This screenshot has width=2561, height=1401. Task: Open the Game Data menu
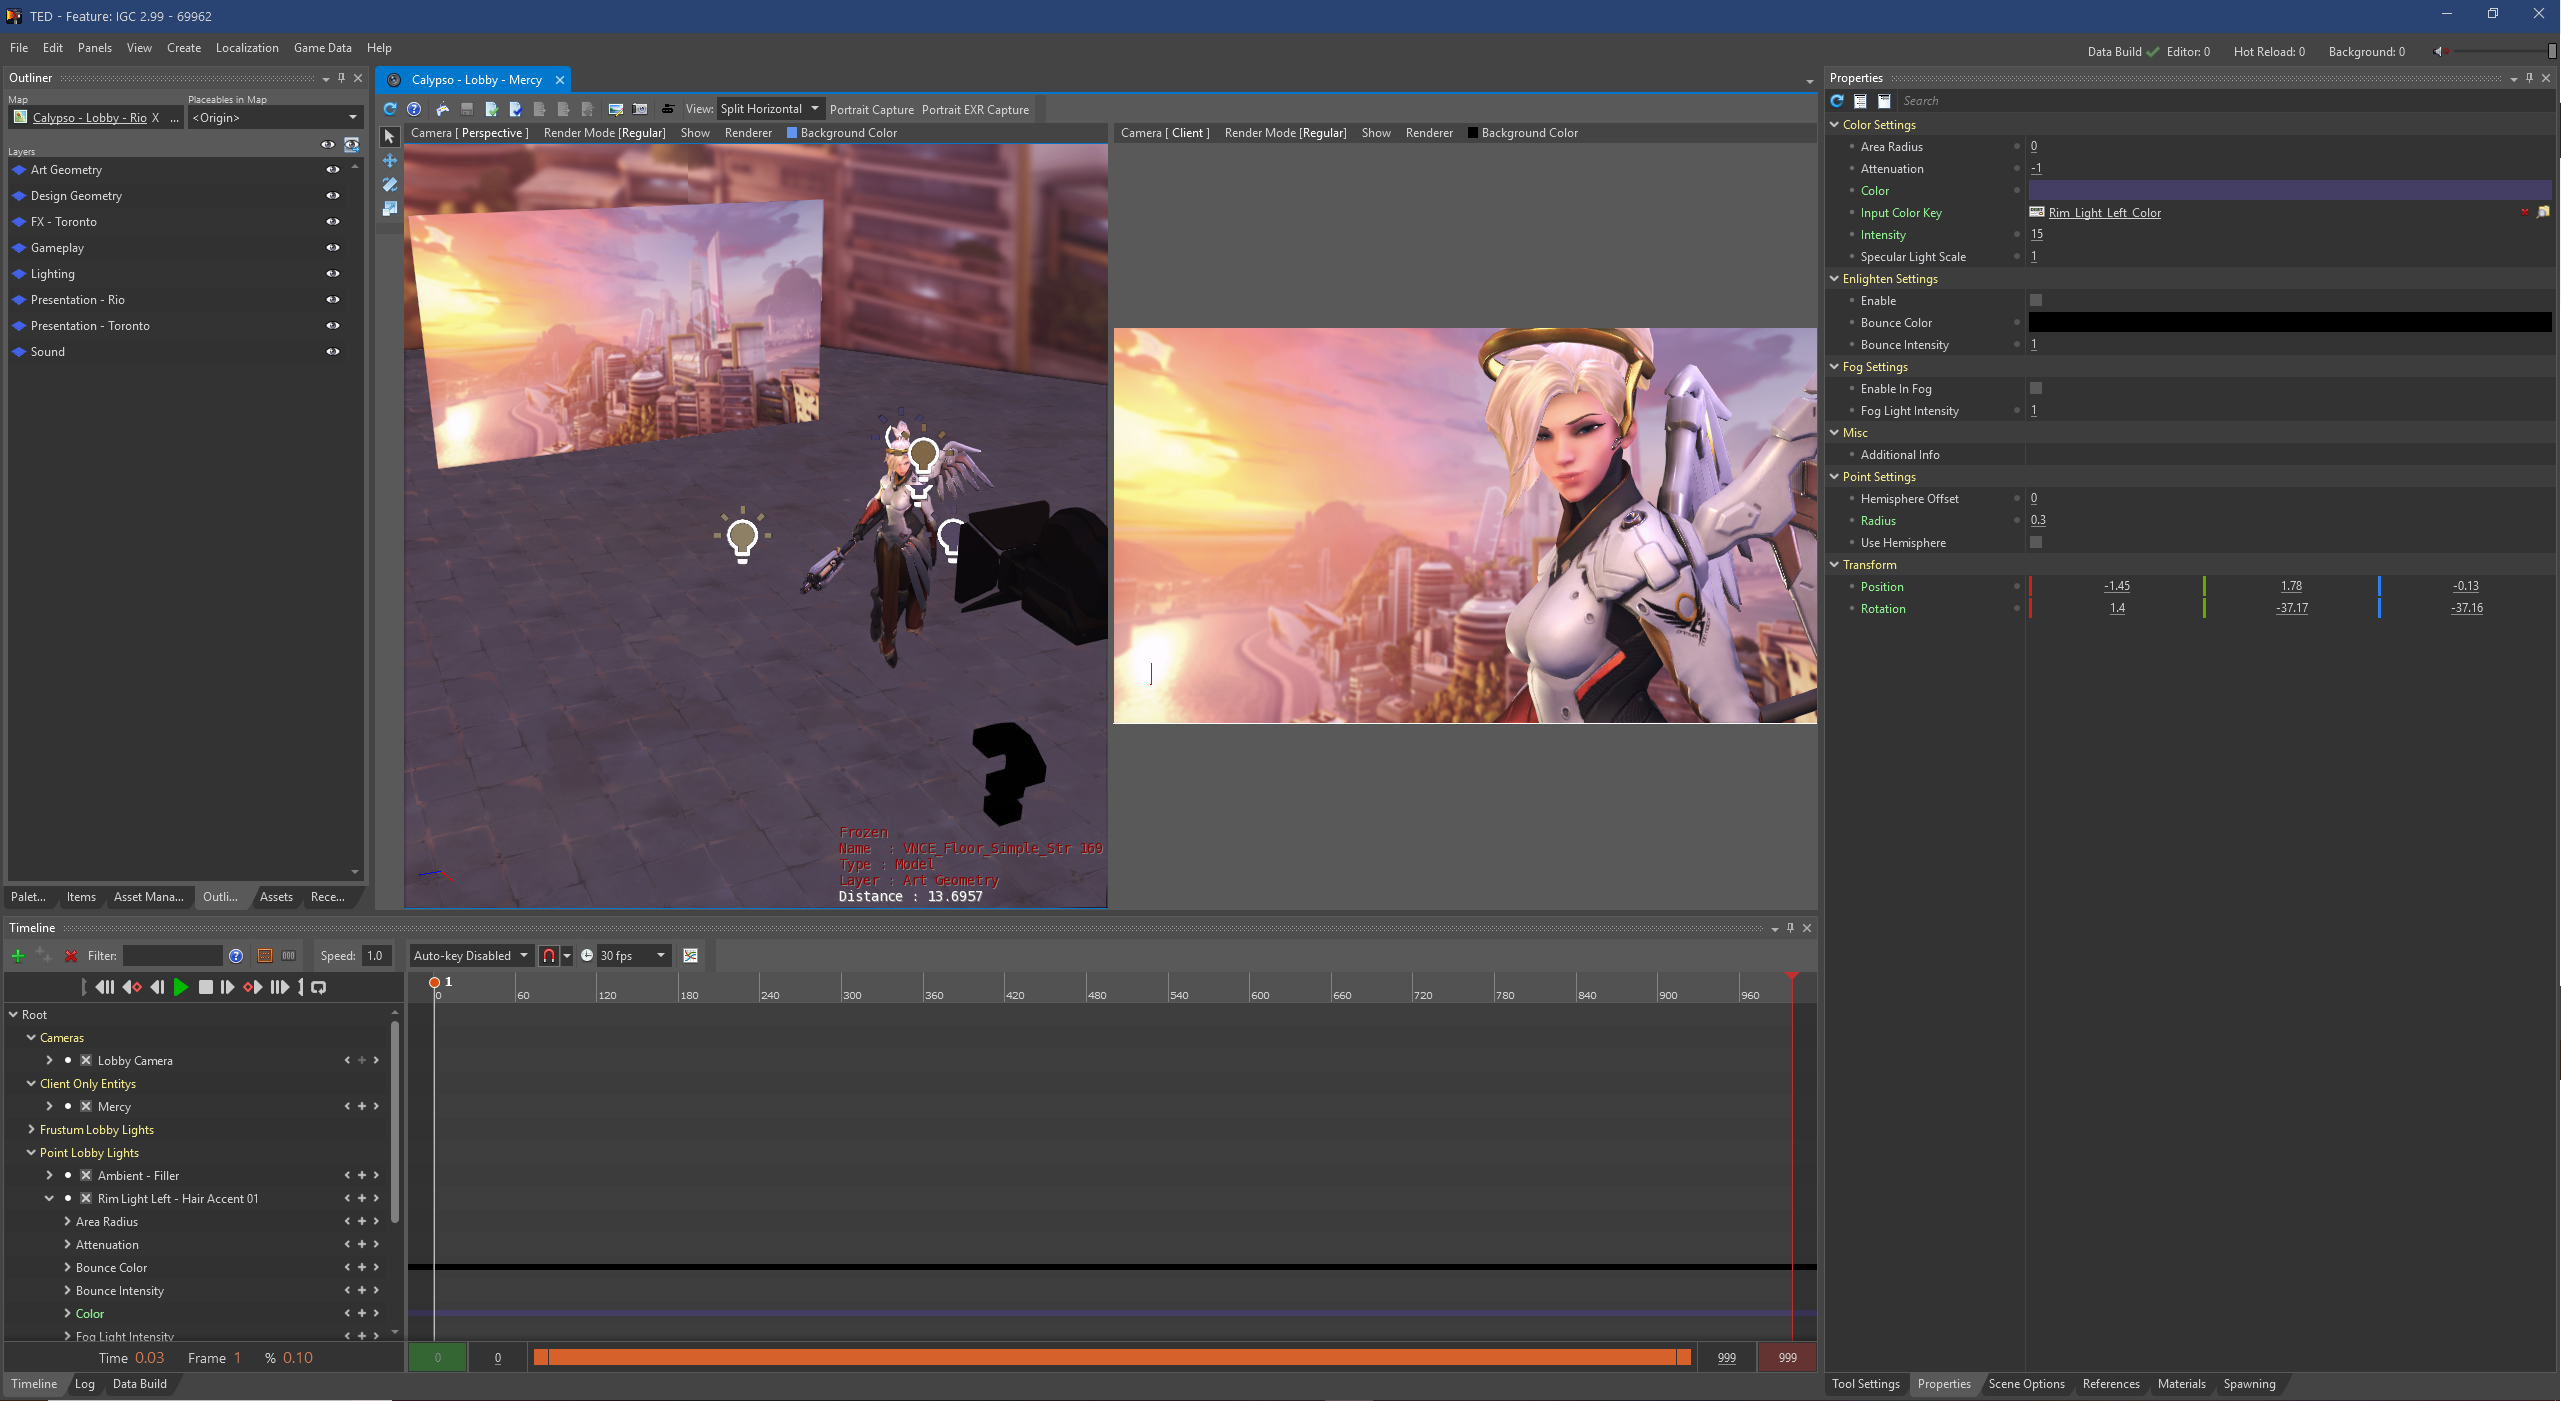point(321,47)
